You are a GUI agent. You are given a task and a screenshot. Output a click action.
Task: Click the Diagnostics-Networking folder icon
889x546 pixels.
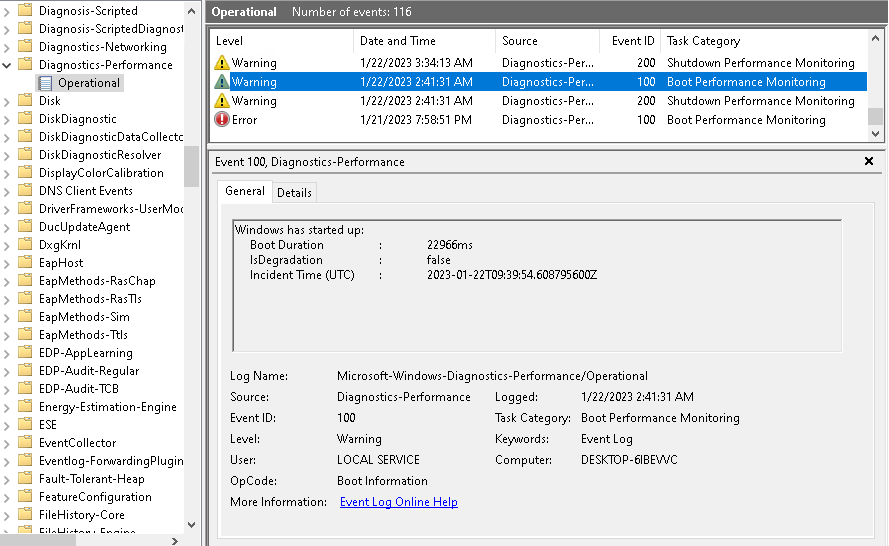pos(25,46)
